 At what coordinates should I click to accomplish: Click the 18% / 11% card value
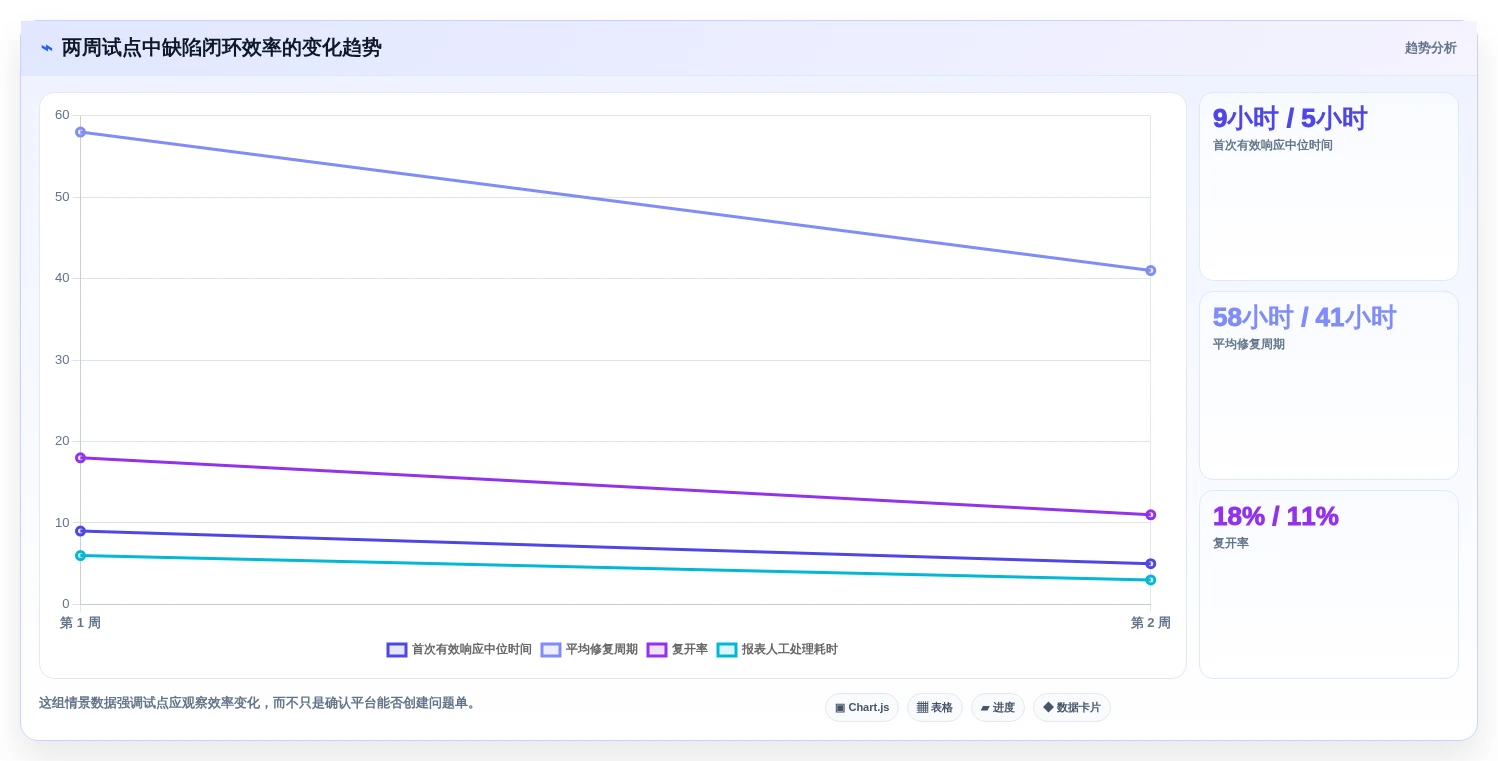point(1275,517)
